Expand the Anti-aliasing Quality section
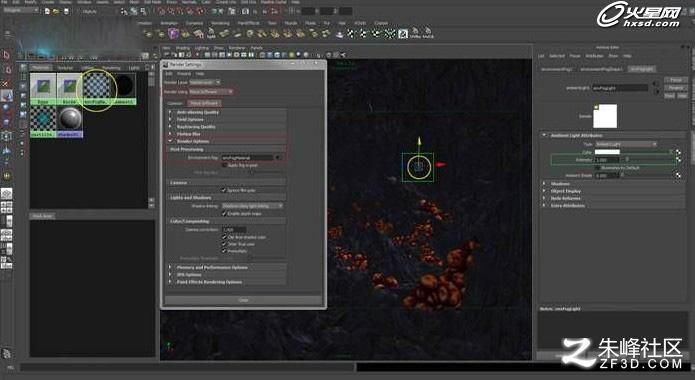Screen dimensions: 695x380 (x=227, y=112)
